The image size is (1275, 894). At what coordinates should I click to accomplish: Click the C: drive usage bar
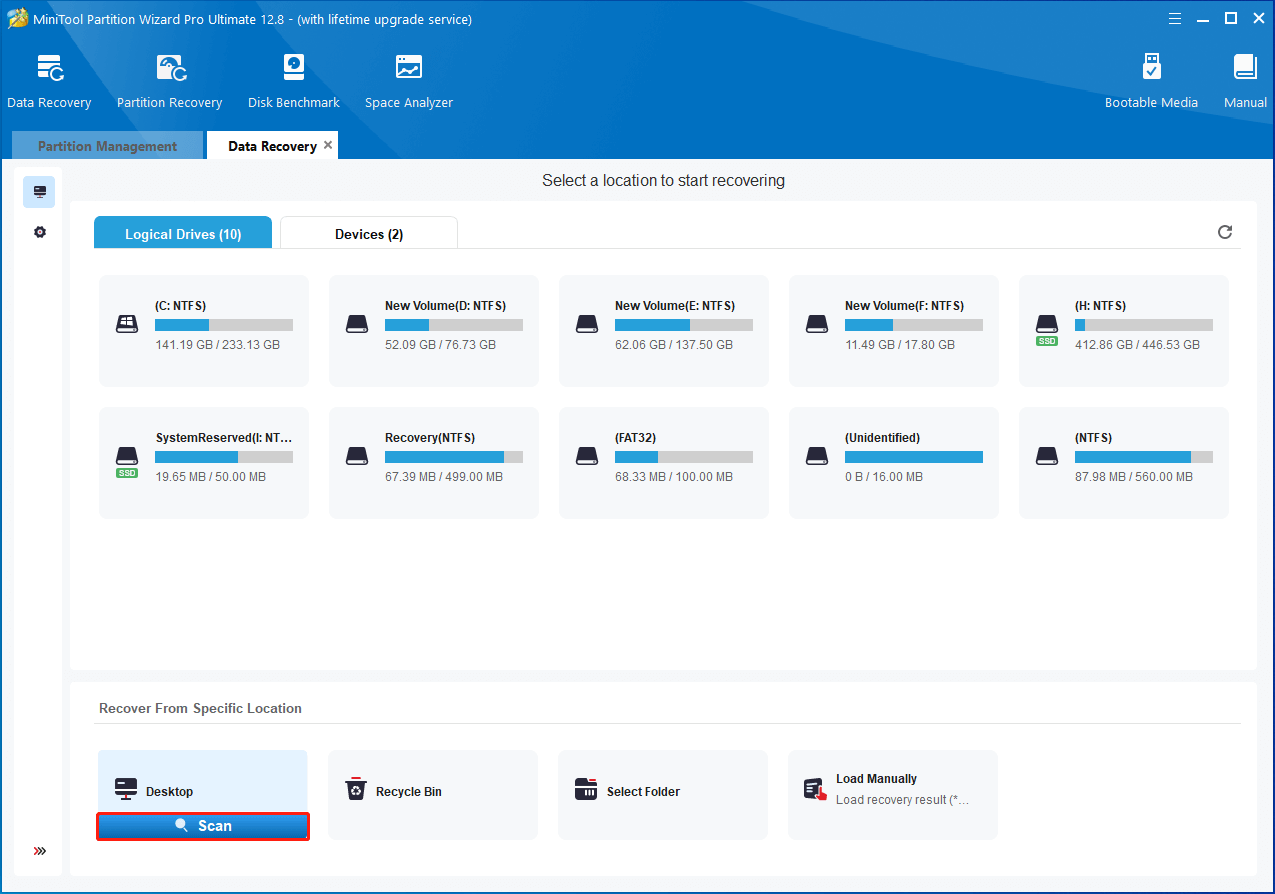[x=224, y=325]
